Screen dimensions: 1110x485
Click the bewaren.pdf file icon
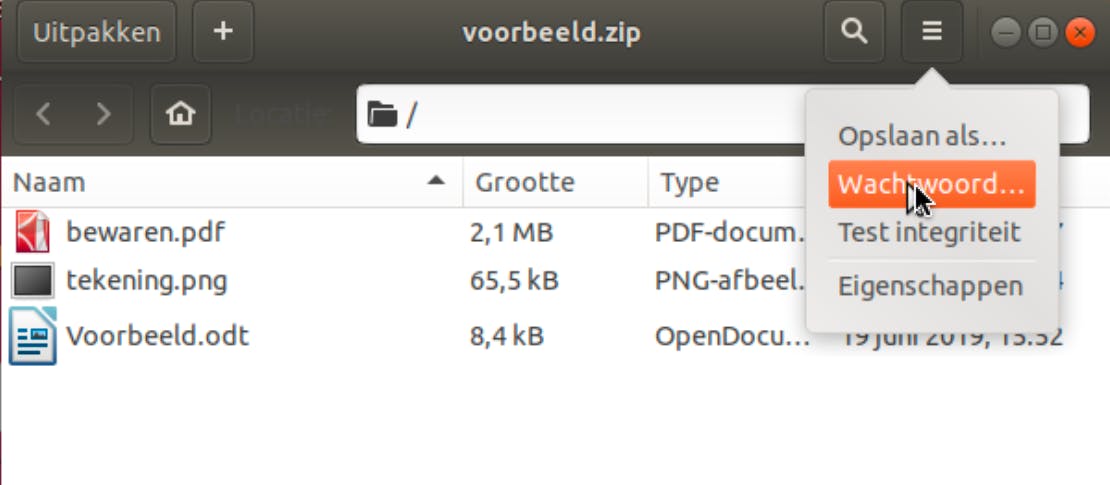[32, 233]
